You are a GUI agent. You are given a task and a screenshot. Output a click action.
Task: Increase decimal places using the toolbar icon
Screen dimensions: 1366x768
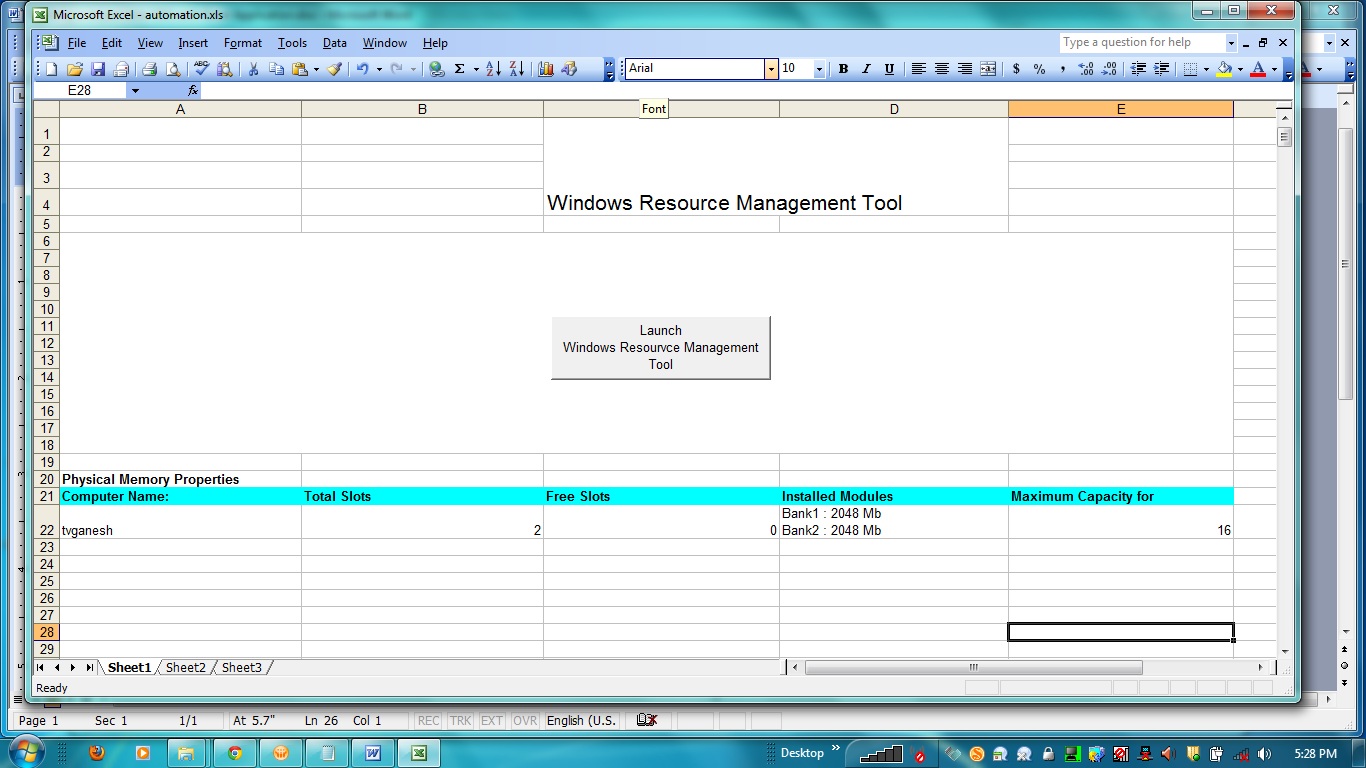coord(1086,68)
